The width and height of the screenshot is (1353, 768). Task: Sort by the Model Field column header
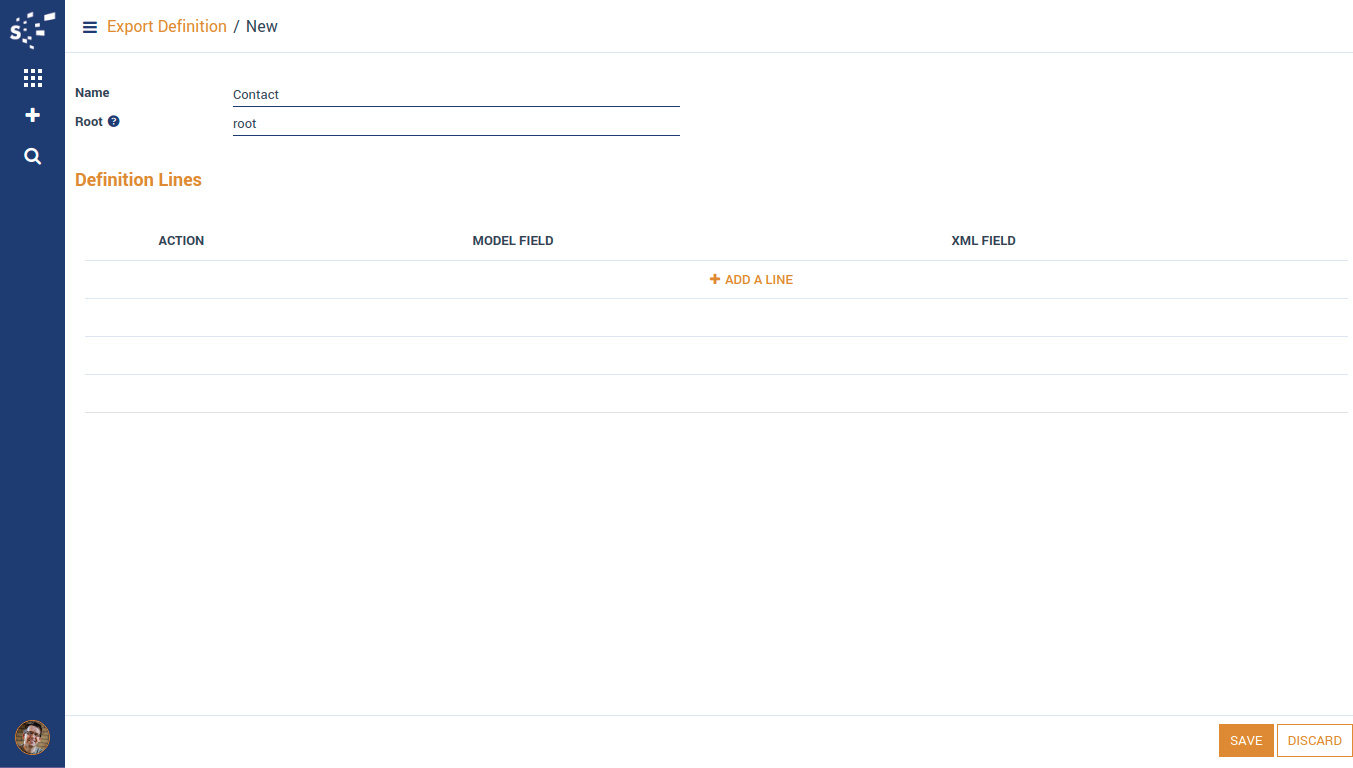(x=513, y=241)
